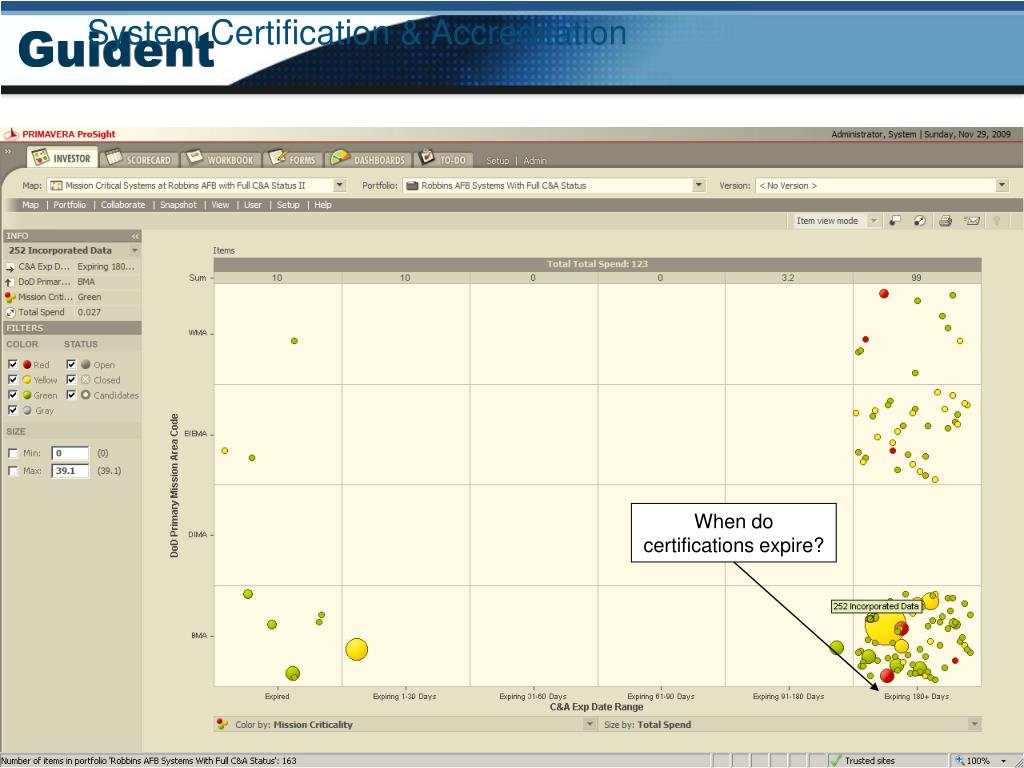The image size is (1024, 768).
Task: Open the Map menu
Action: coord(30,204)
